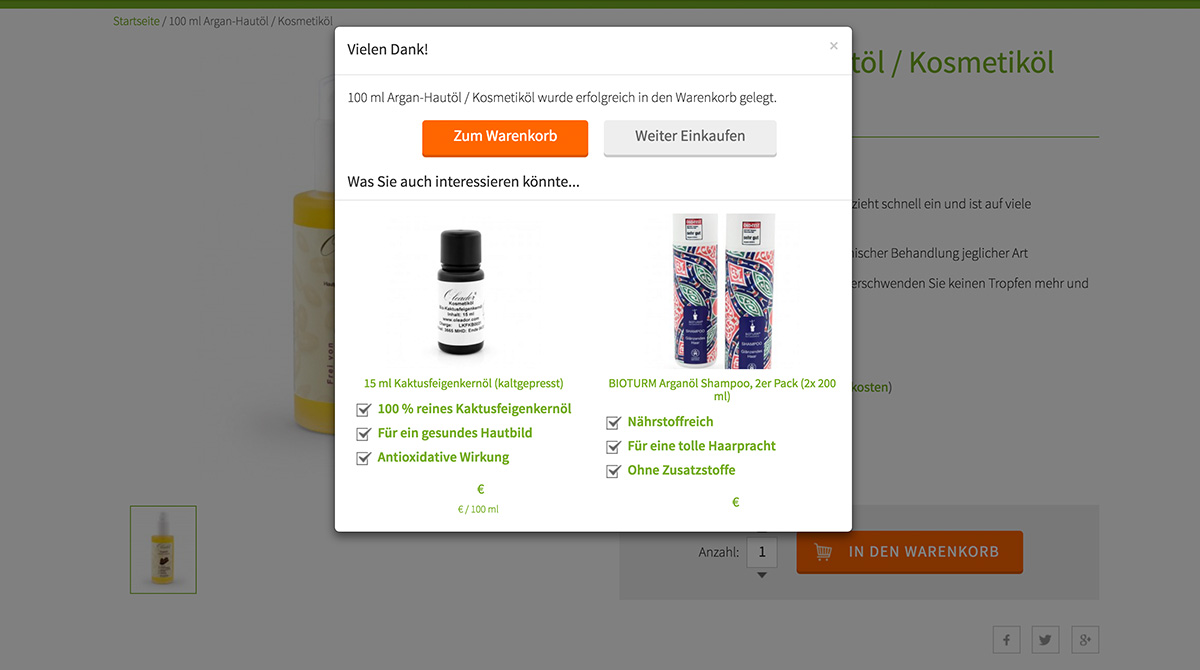Continue shopping with Weiter Einkaufen
This screenshot has height=670, width=1200.
pos(690,137)
